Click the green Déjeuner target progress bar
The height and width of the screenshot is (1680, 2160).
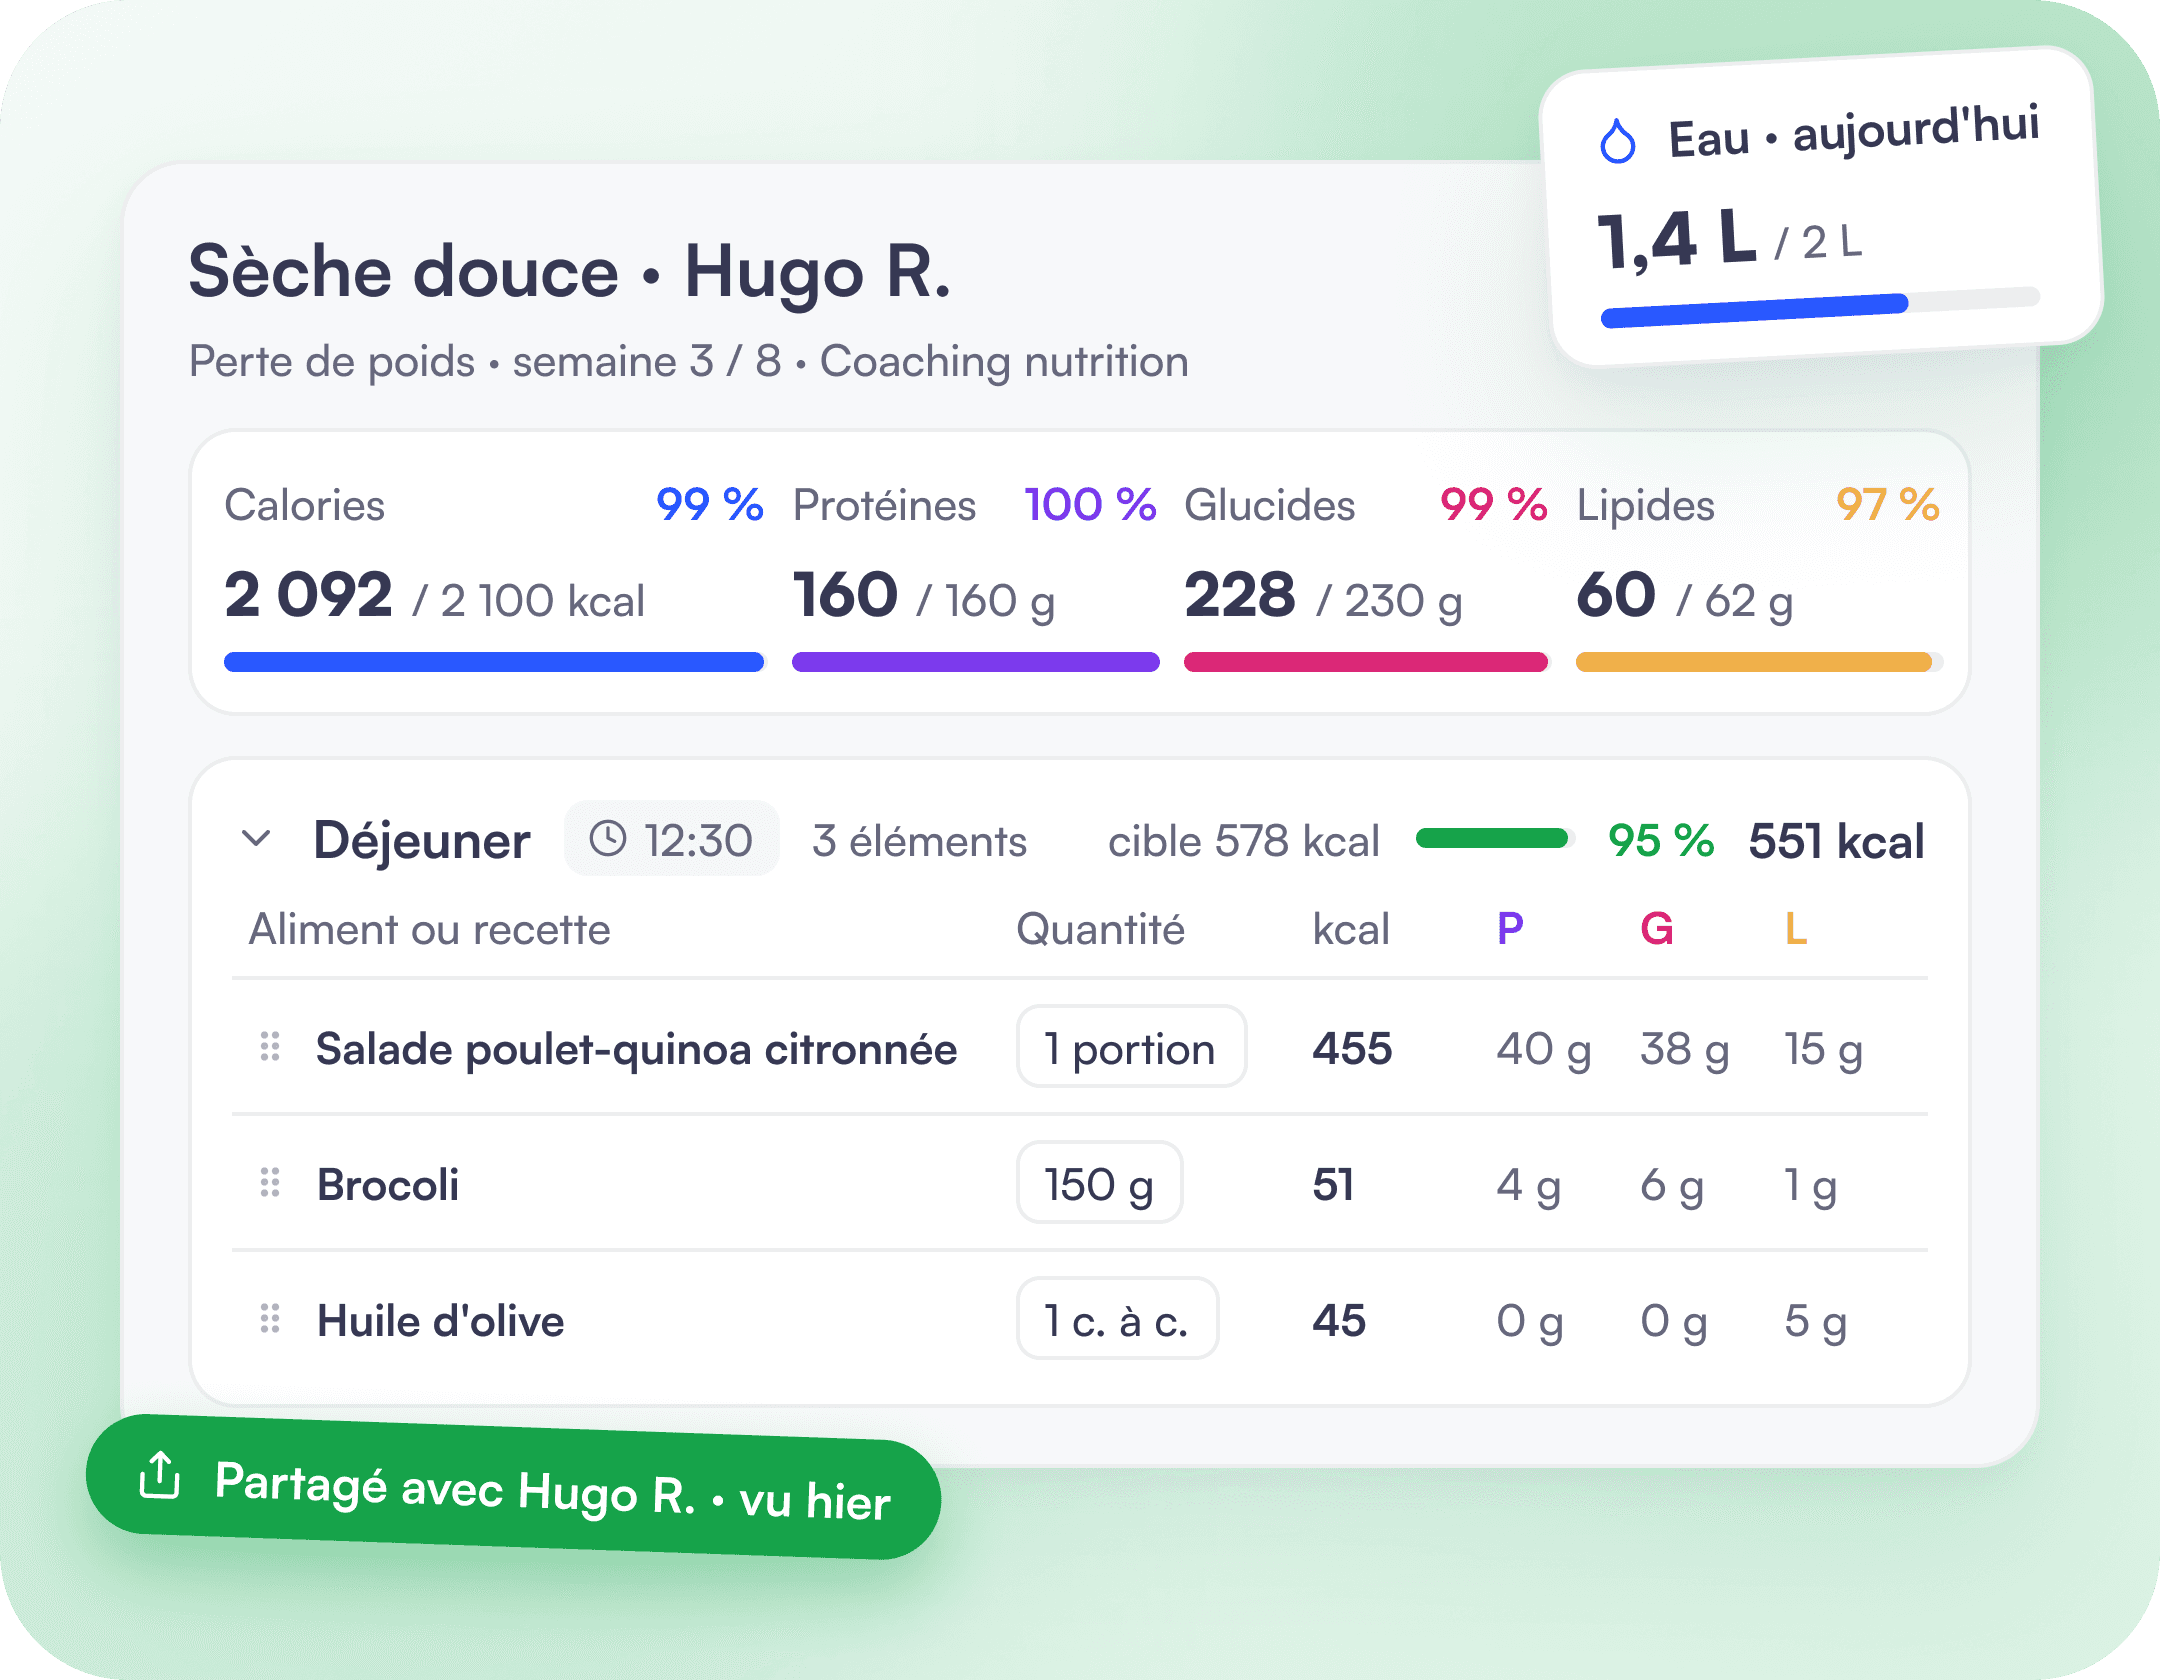(x=1495, y=838)
